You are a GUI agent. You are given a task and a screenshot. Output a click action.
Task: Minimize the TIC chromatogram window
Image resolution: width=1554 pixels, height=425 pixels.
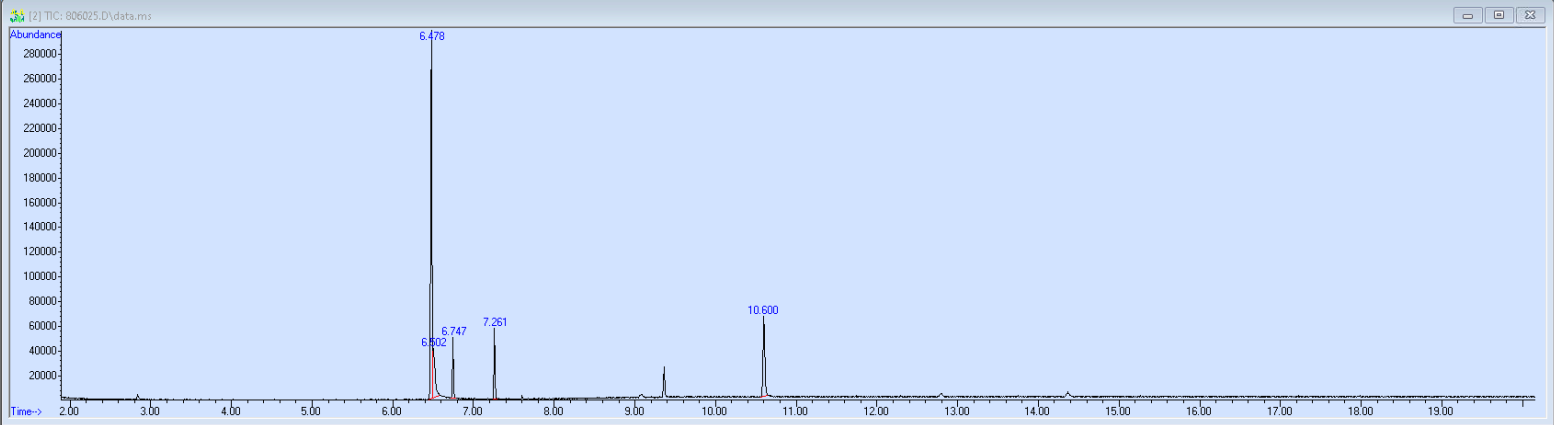[1469, 15]
